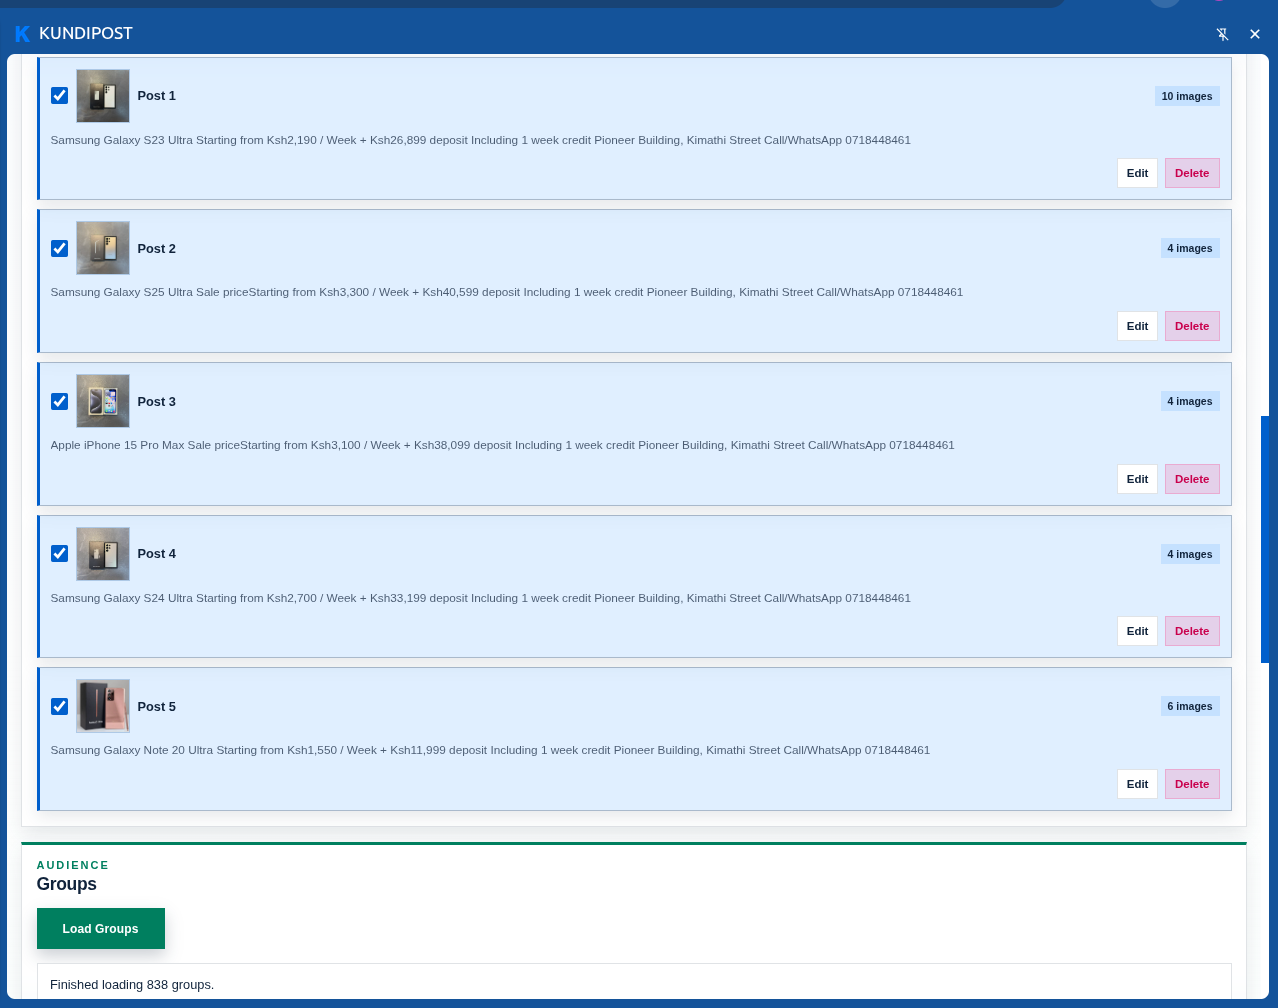
Task: Click the Samsung Galaxy S24 Ultra description
Action: [x=481, y=598]
